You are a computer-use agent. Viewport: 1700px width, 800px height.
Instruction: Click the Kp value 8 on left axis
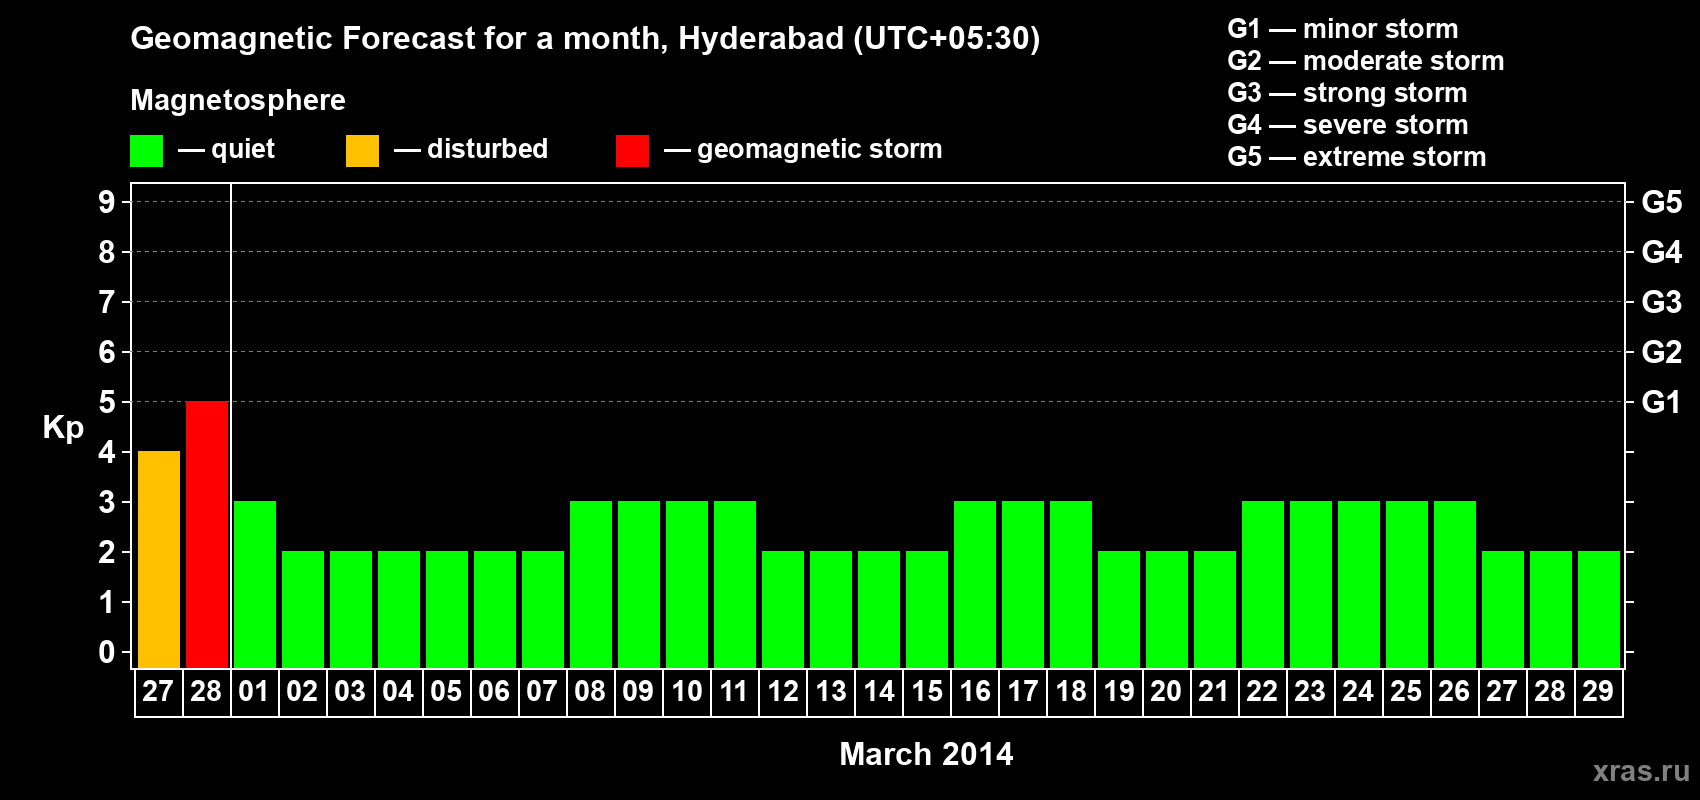tap(107, 252)
